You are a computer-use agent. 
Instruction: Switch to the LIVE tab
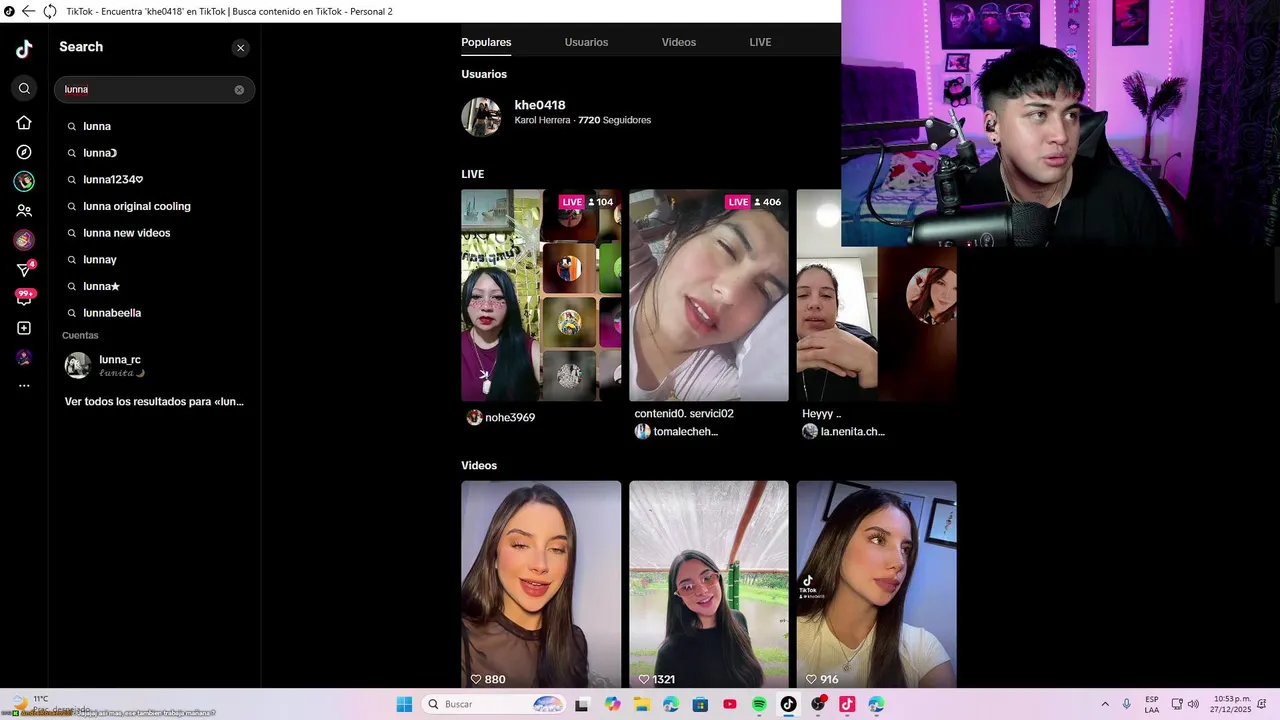click(760, 42)
